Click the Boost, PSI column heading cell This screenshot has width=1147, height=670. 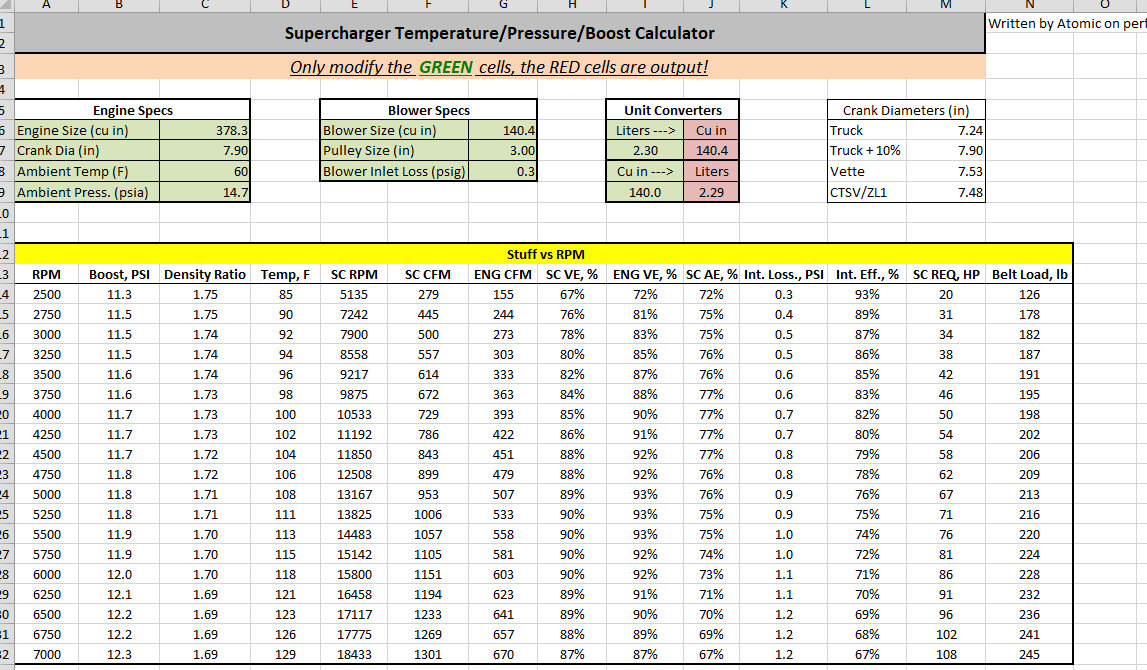click(x=118, y=274)
